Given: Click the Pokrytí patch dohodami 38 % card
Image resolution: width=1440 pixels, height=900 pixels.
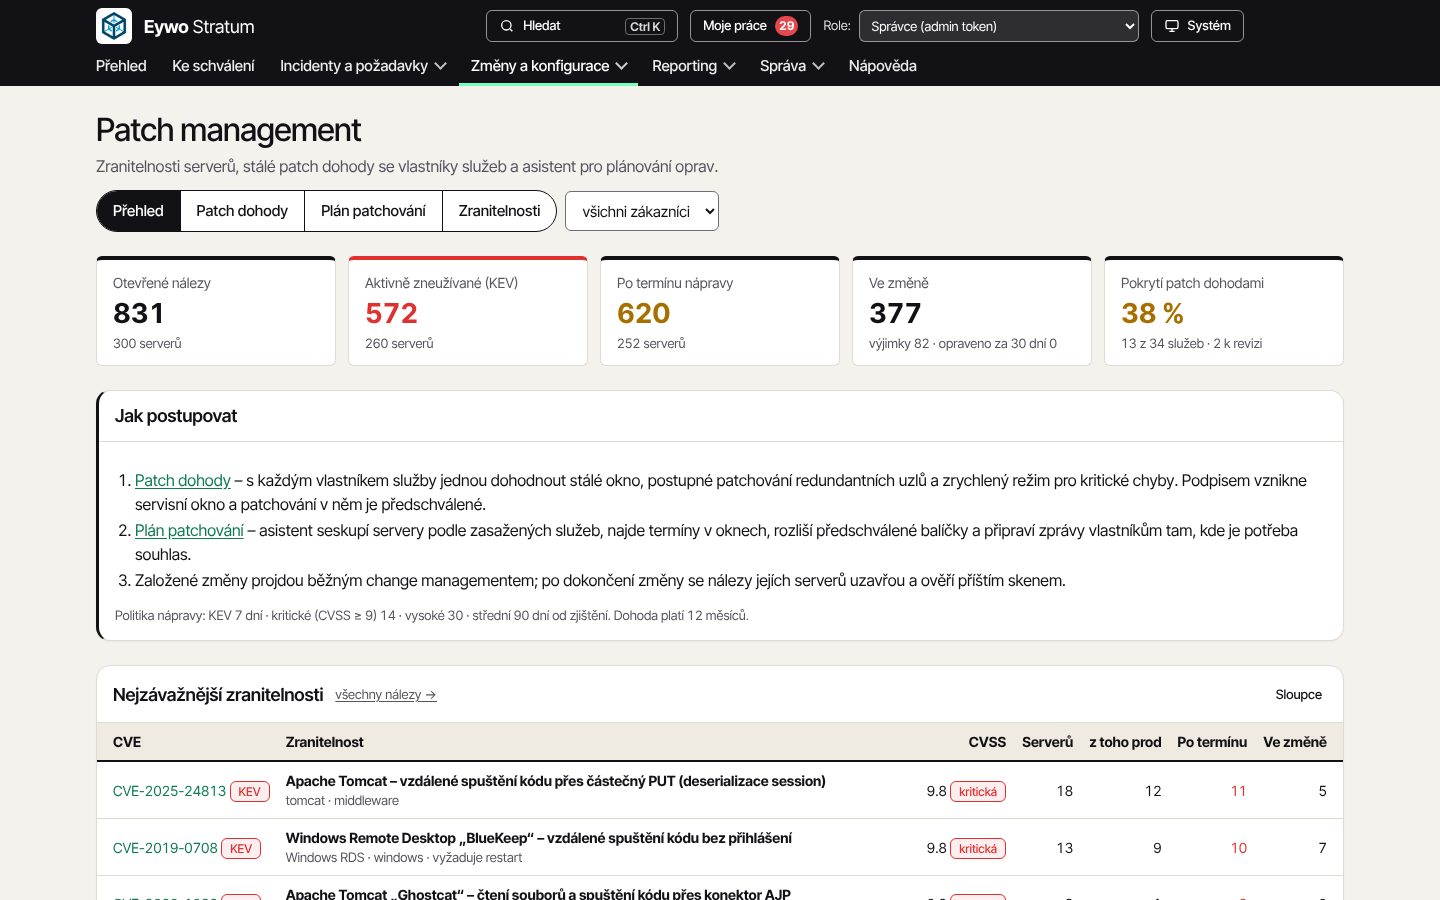Looking at the screenshot, I should pos(1224,311).
